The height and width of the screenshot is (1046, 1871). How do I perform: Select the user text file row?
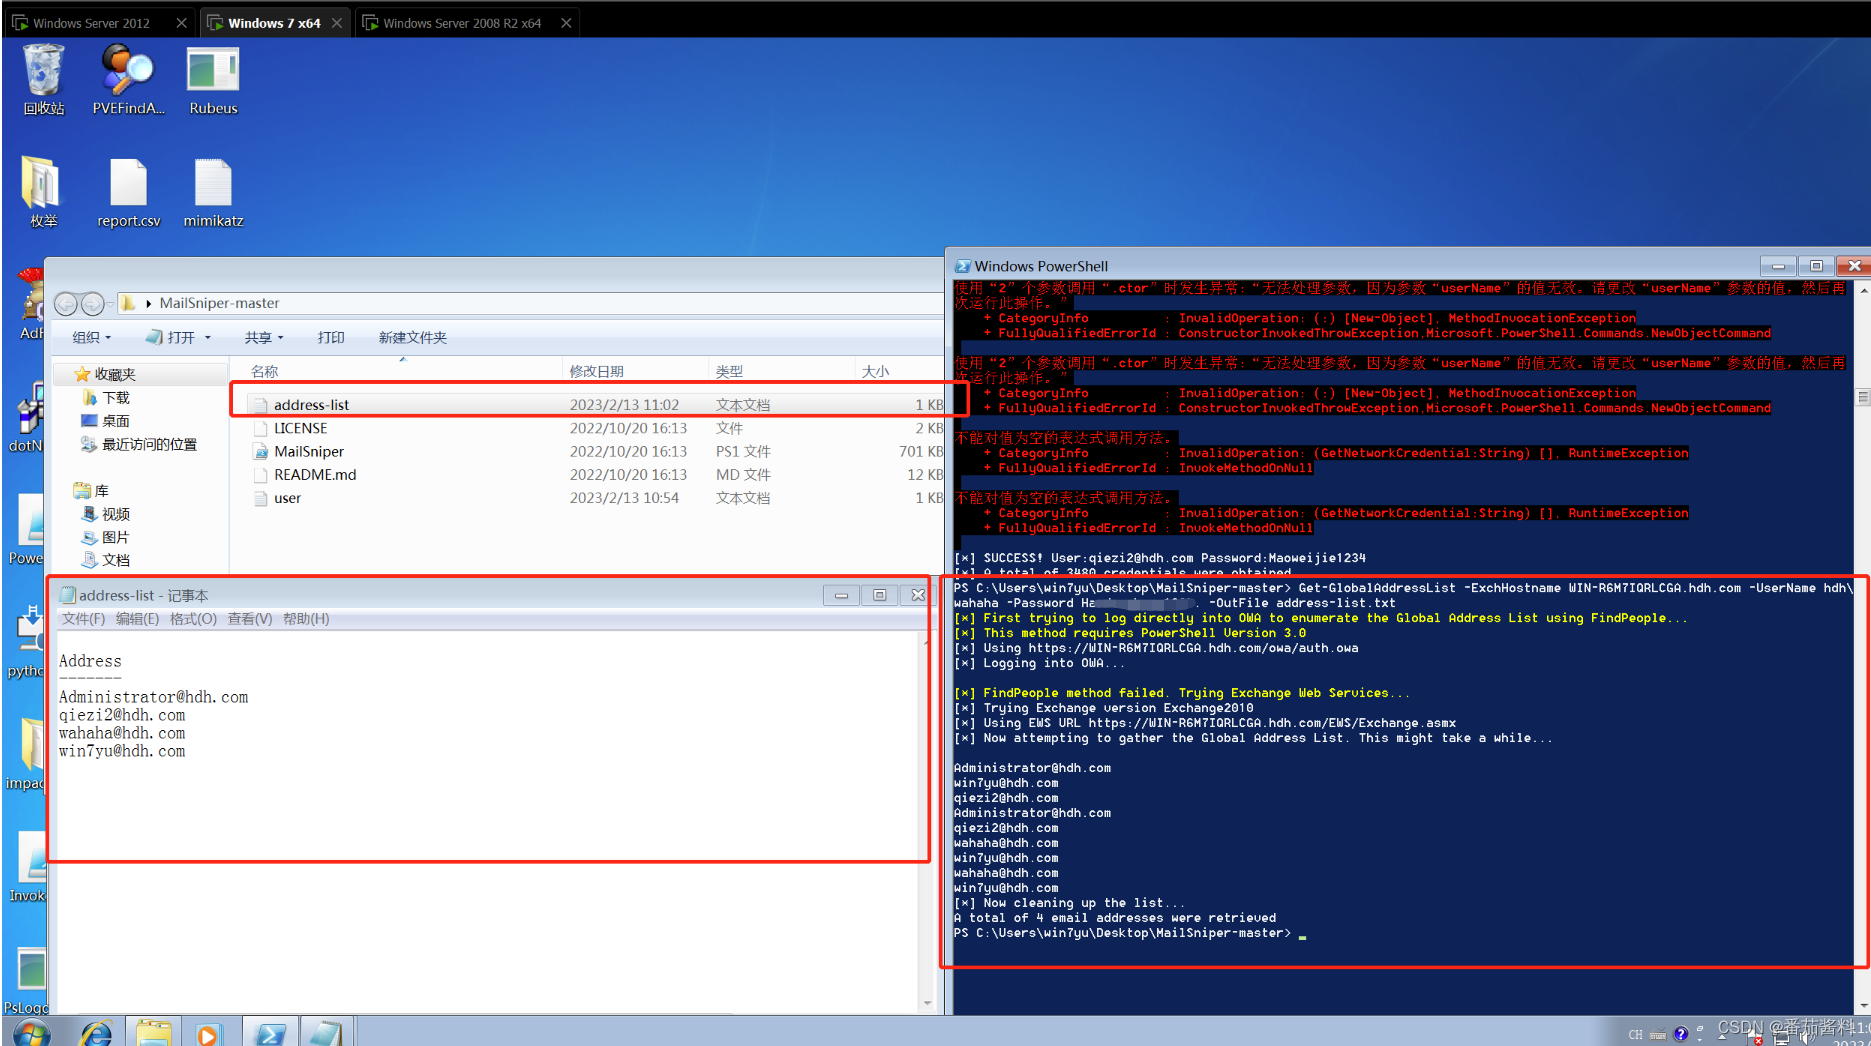tap(596, 498)
